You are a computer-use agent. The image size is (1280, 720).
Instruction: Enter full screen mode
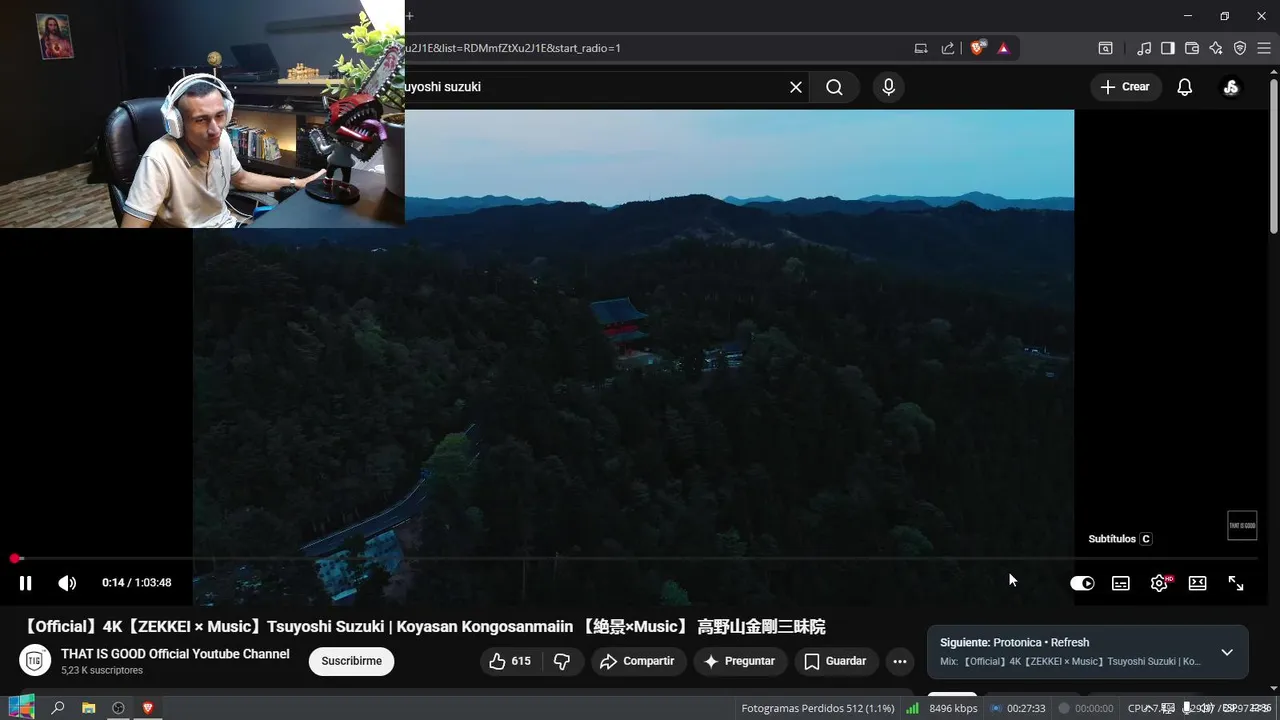click(1236, 583)
